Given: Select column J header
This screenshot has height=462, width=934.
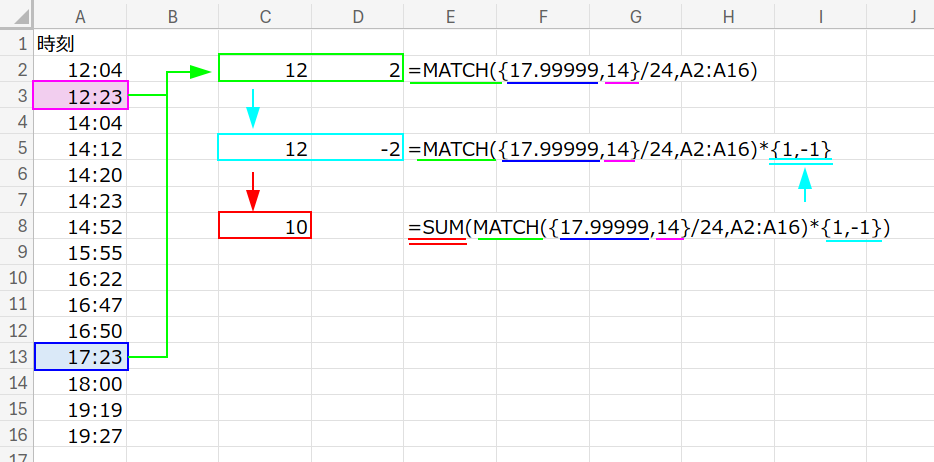Looking at the screenshot, I should (912, 16).
